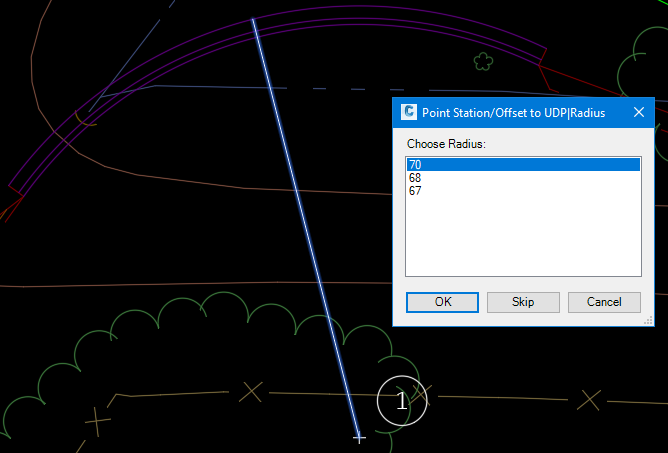Click the Civil 3D icon in dialog title

(408, 112)
